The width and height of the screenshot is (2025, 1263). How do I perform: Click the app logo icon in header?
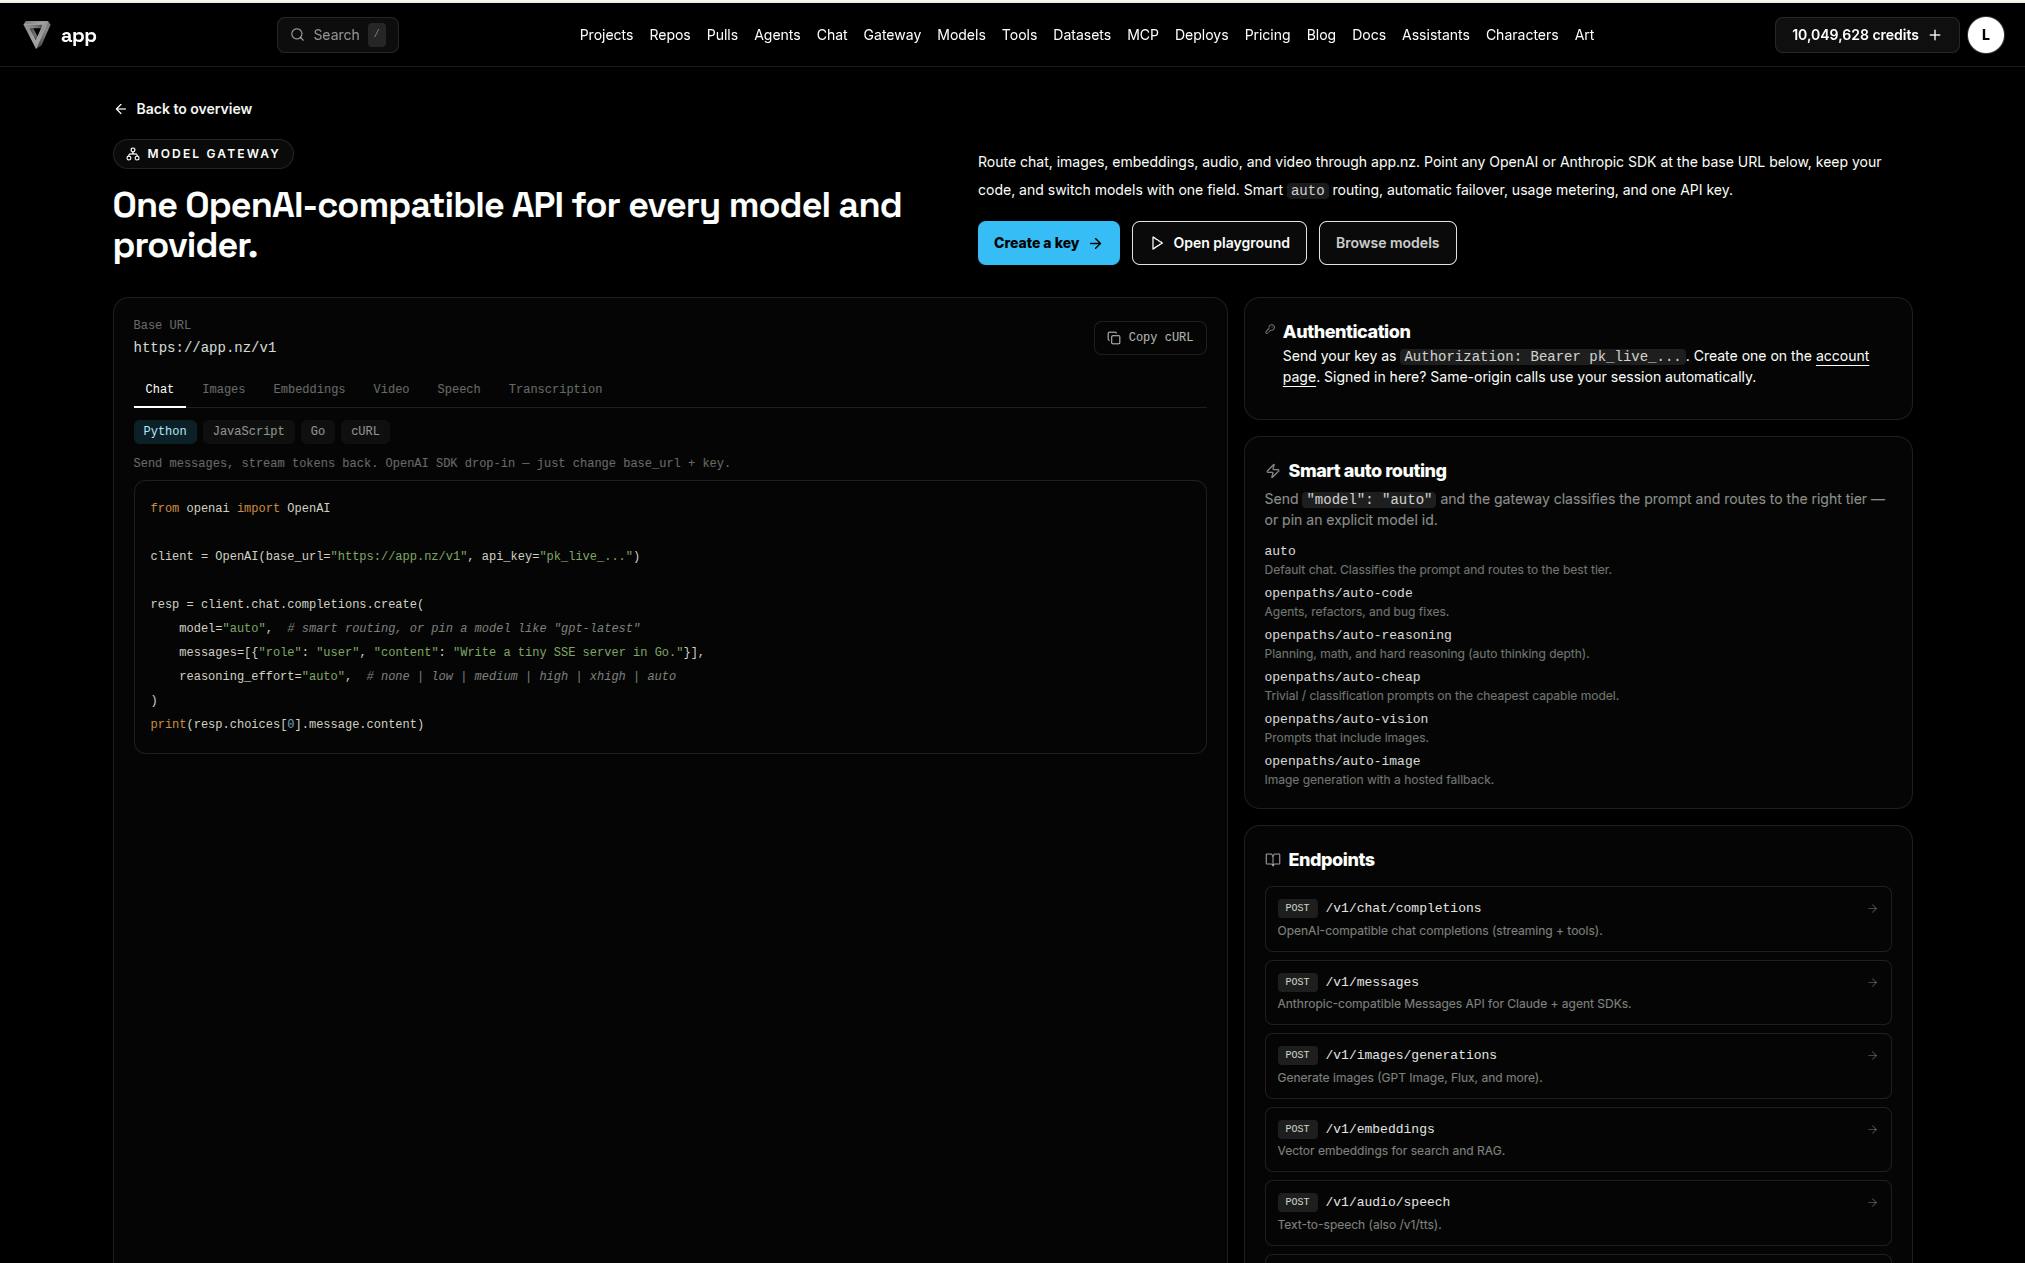tap(37, 35)
